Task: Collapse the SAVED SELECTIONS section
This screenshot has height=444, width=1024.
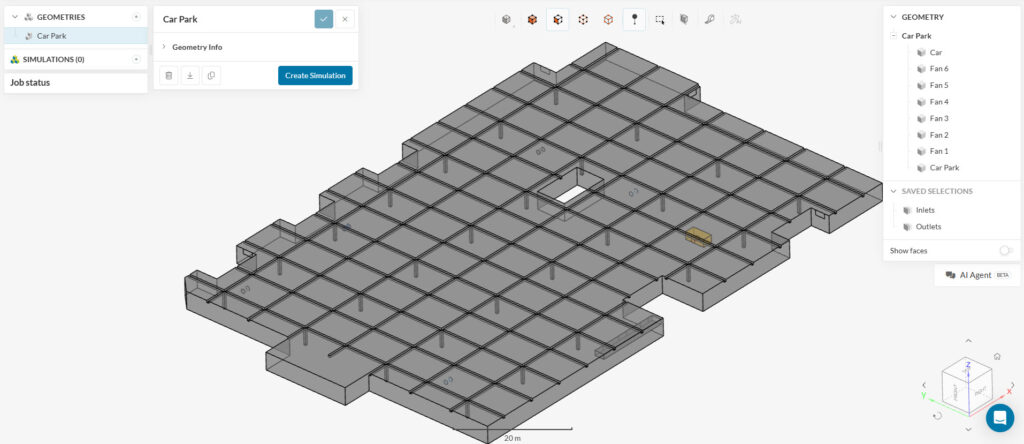Action: 893,191
